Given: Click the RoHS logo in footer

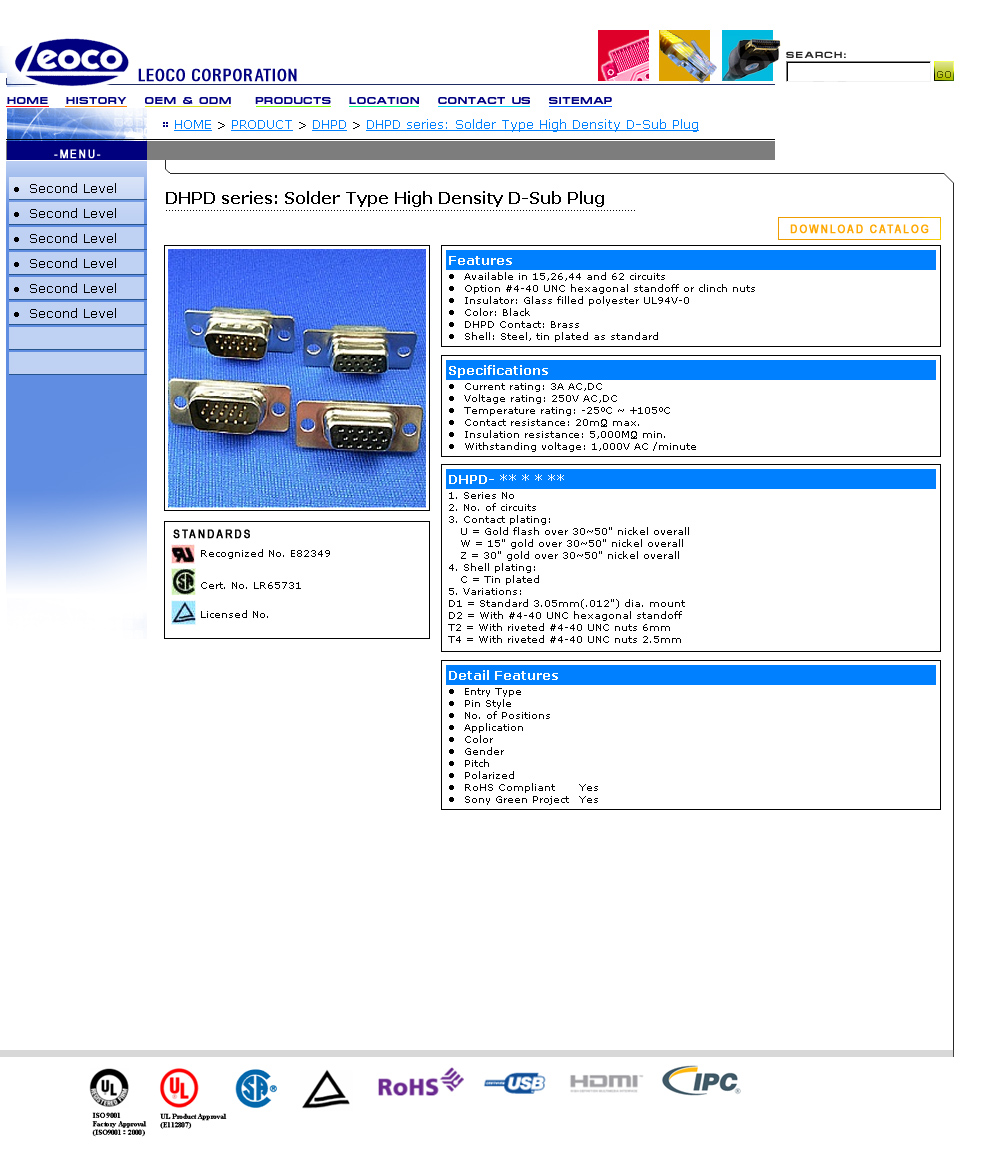Looking at the screenshot, I should click(420, 1083).
